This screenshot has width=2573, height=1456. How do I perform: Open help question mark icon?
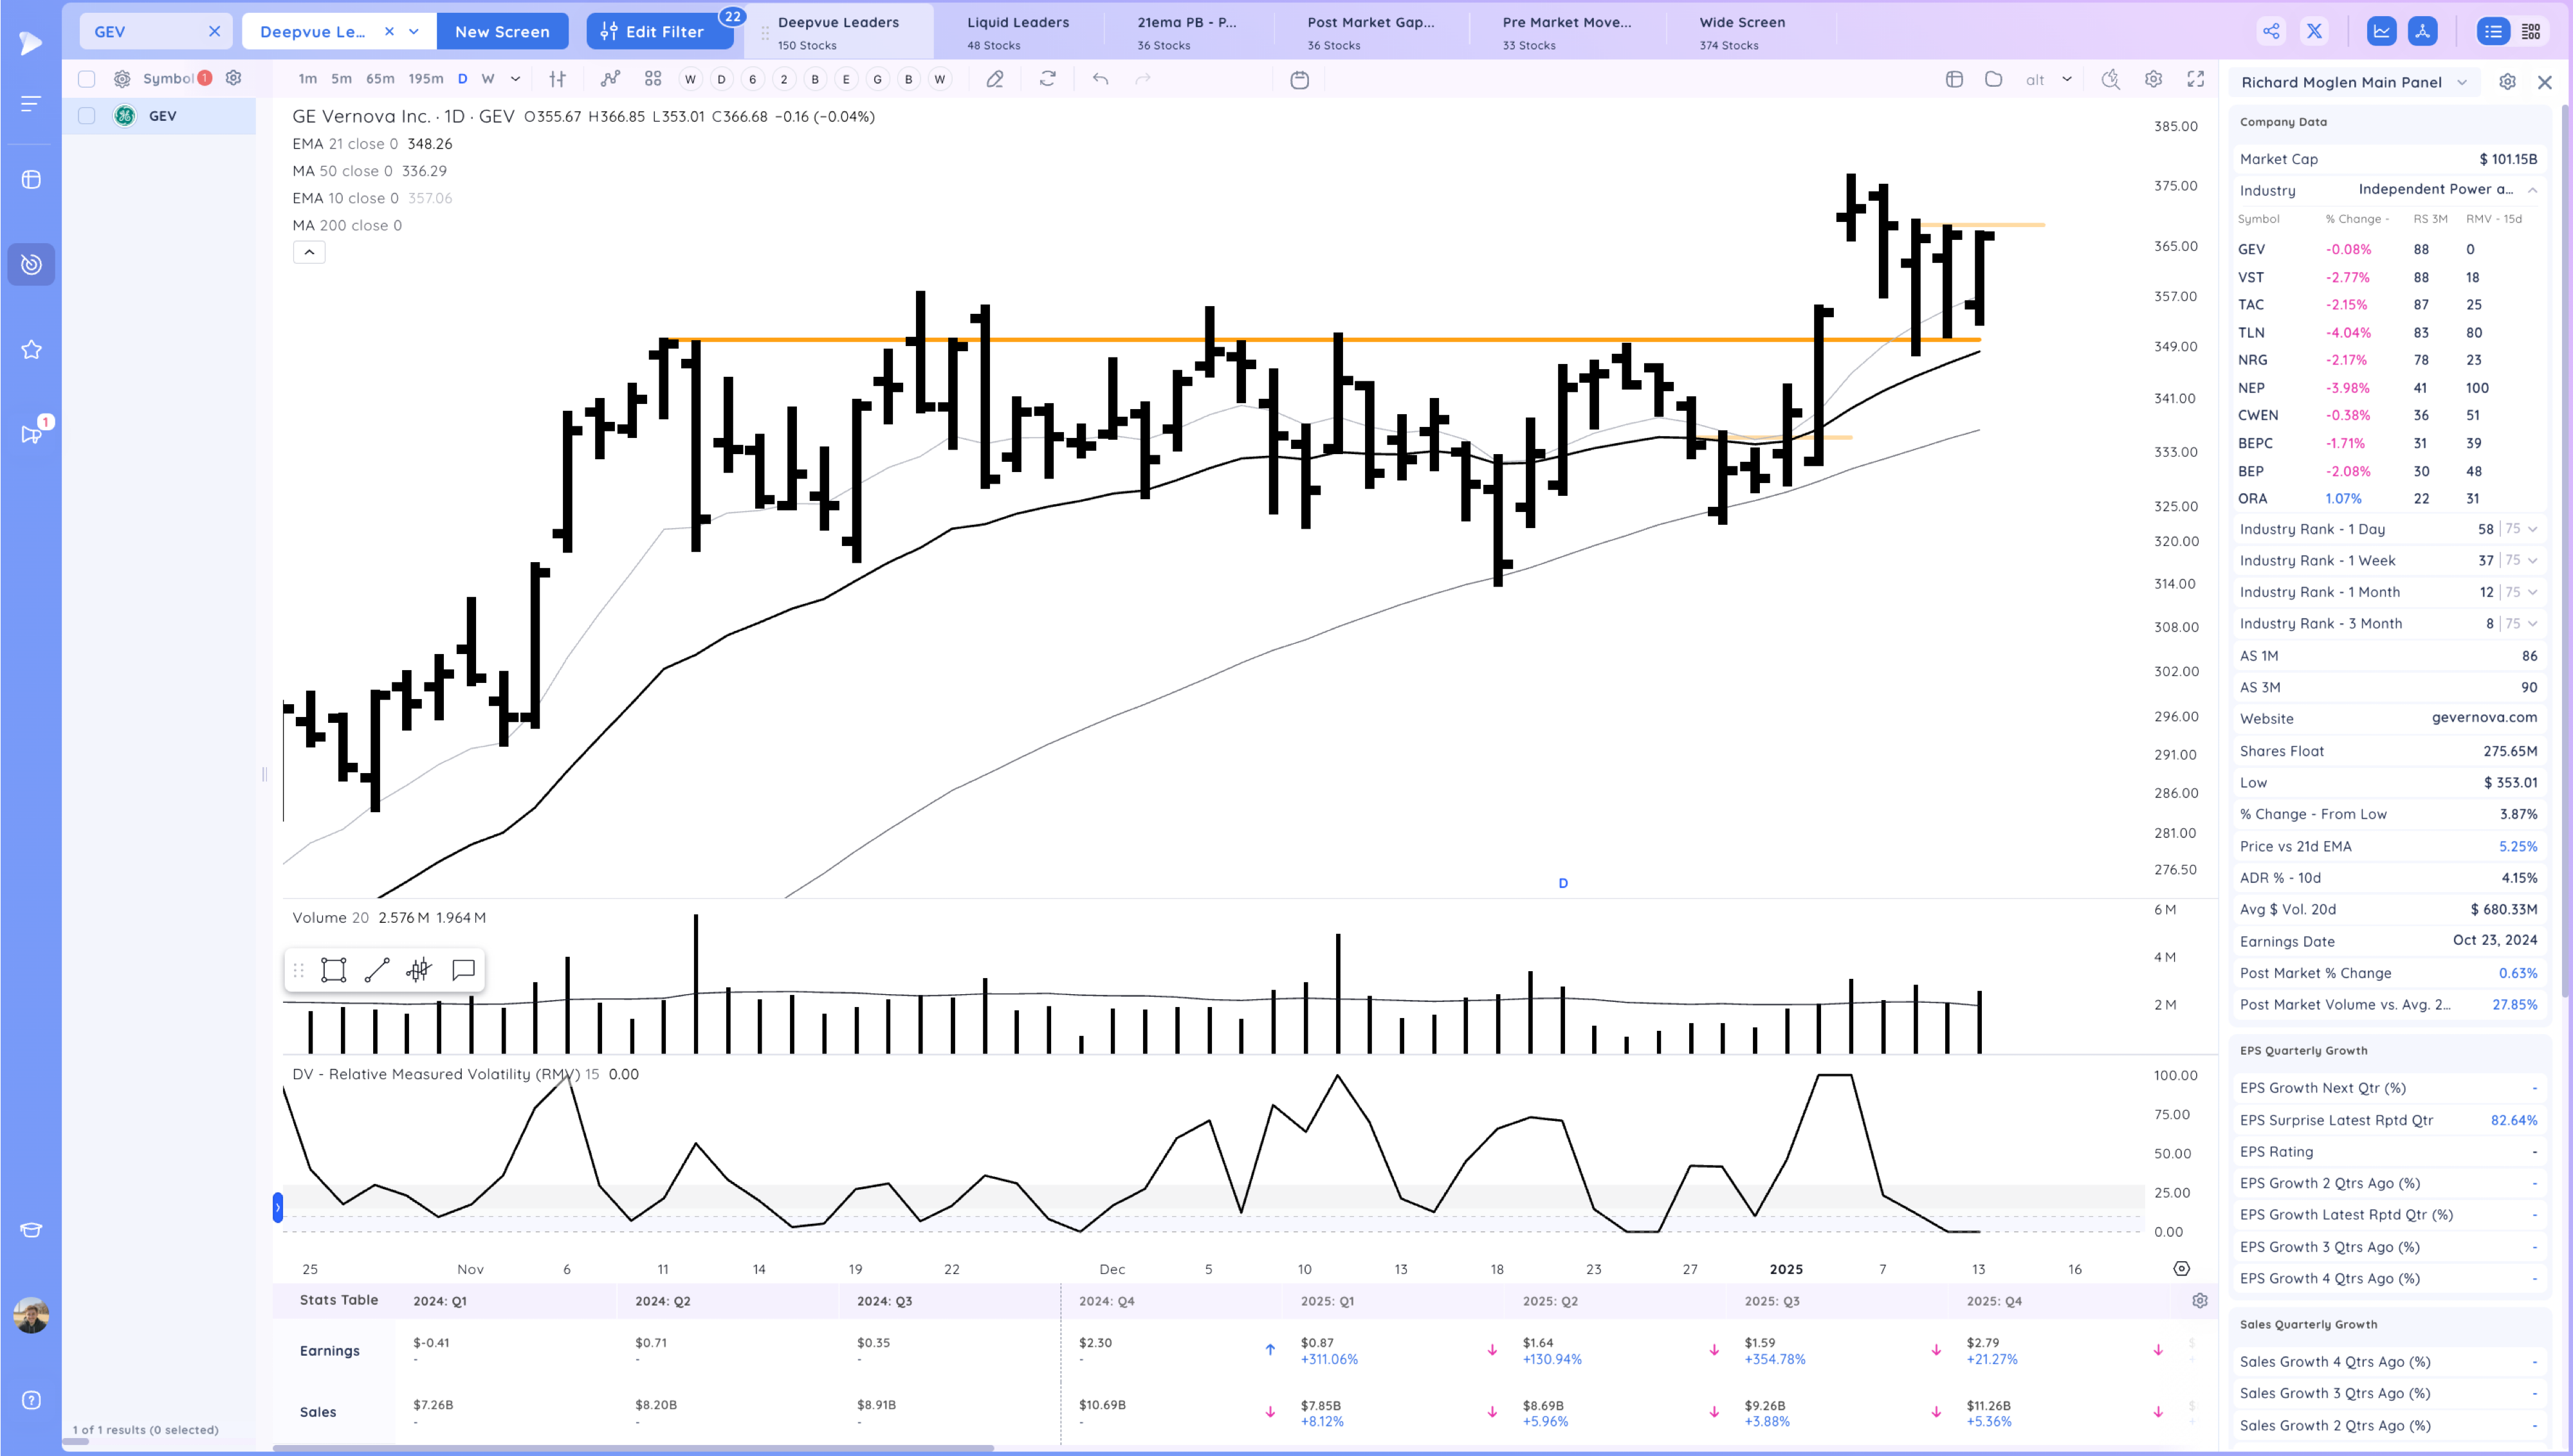[x=31, y=1400]
